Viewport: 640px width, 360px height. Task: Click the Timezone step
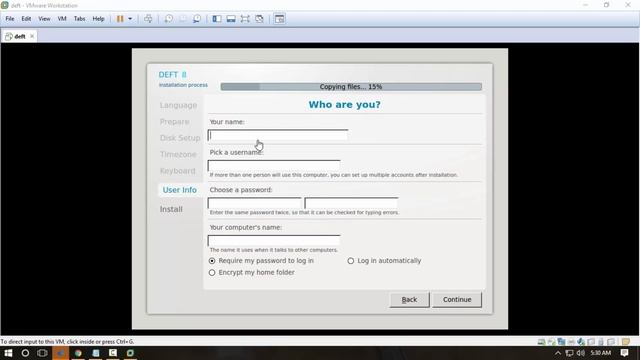[x=178, y=154]
